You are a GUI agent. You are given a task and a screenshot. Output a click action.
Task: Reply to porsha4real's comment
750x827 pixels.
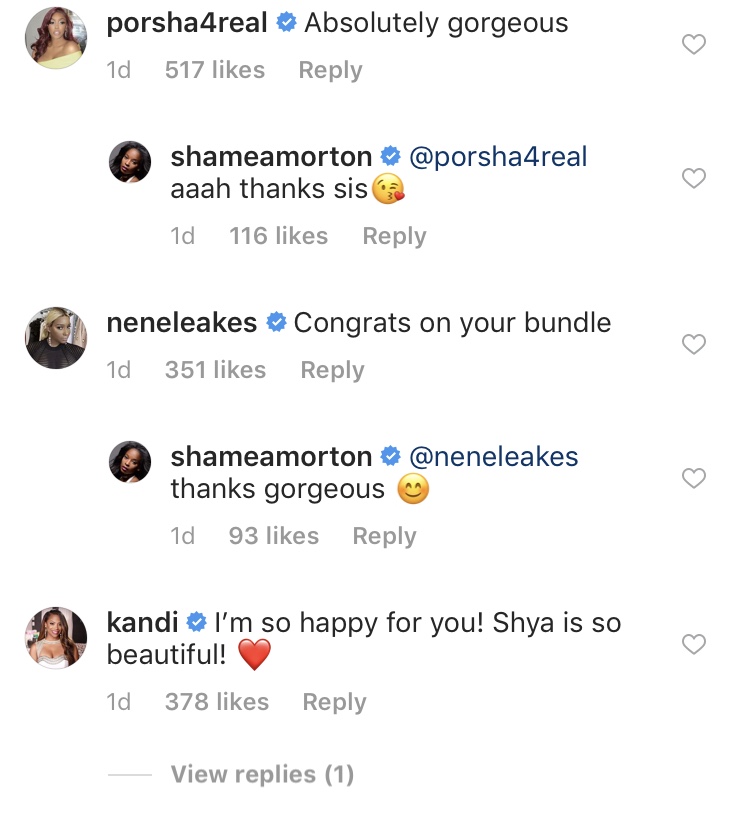tap(330, 70)
